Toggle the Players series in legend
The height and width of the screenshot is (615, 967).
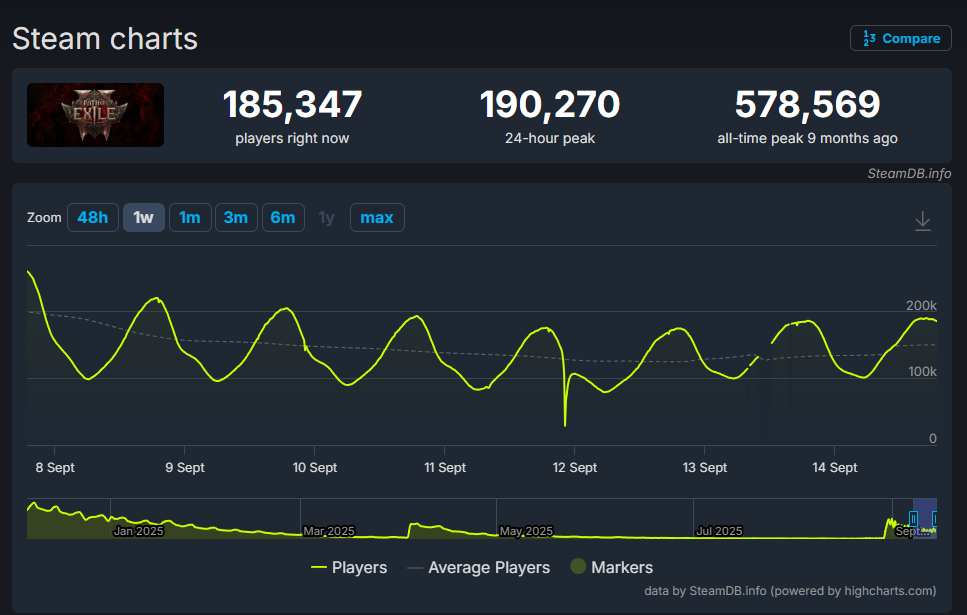point(349,568)
